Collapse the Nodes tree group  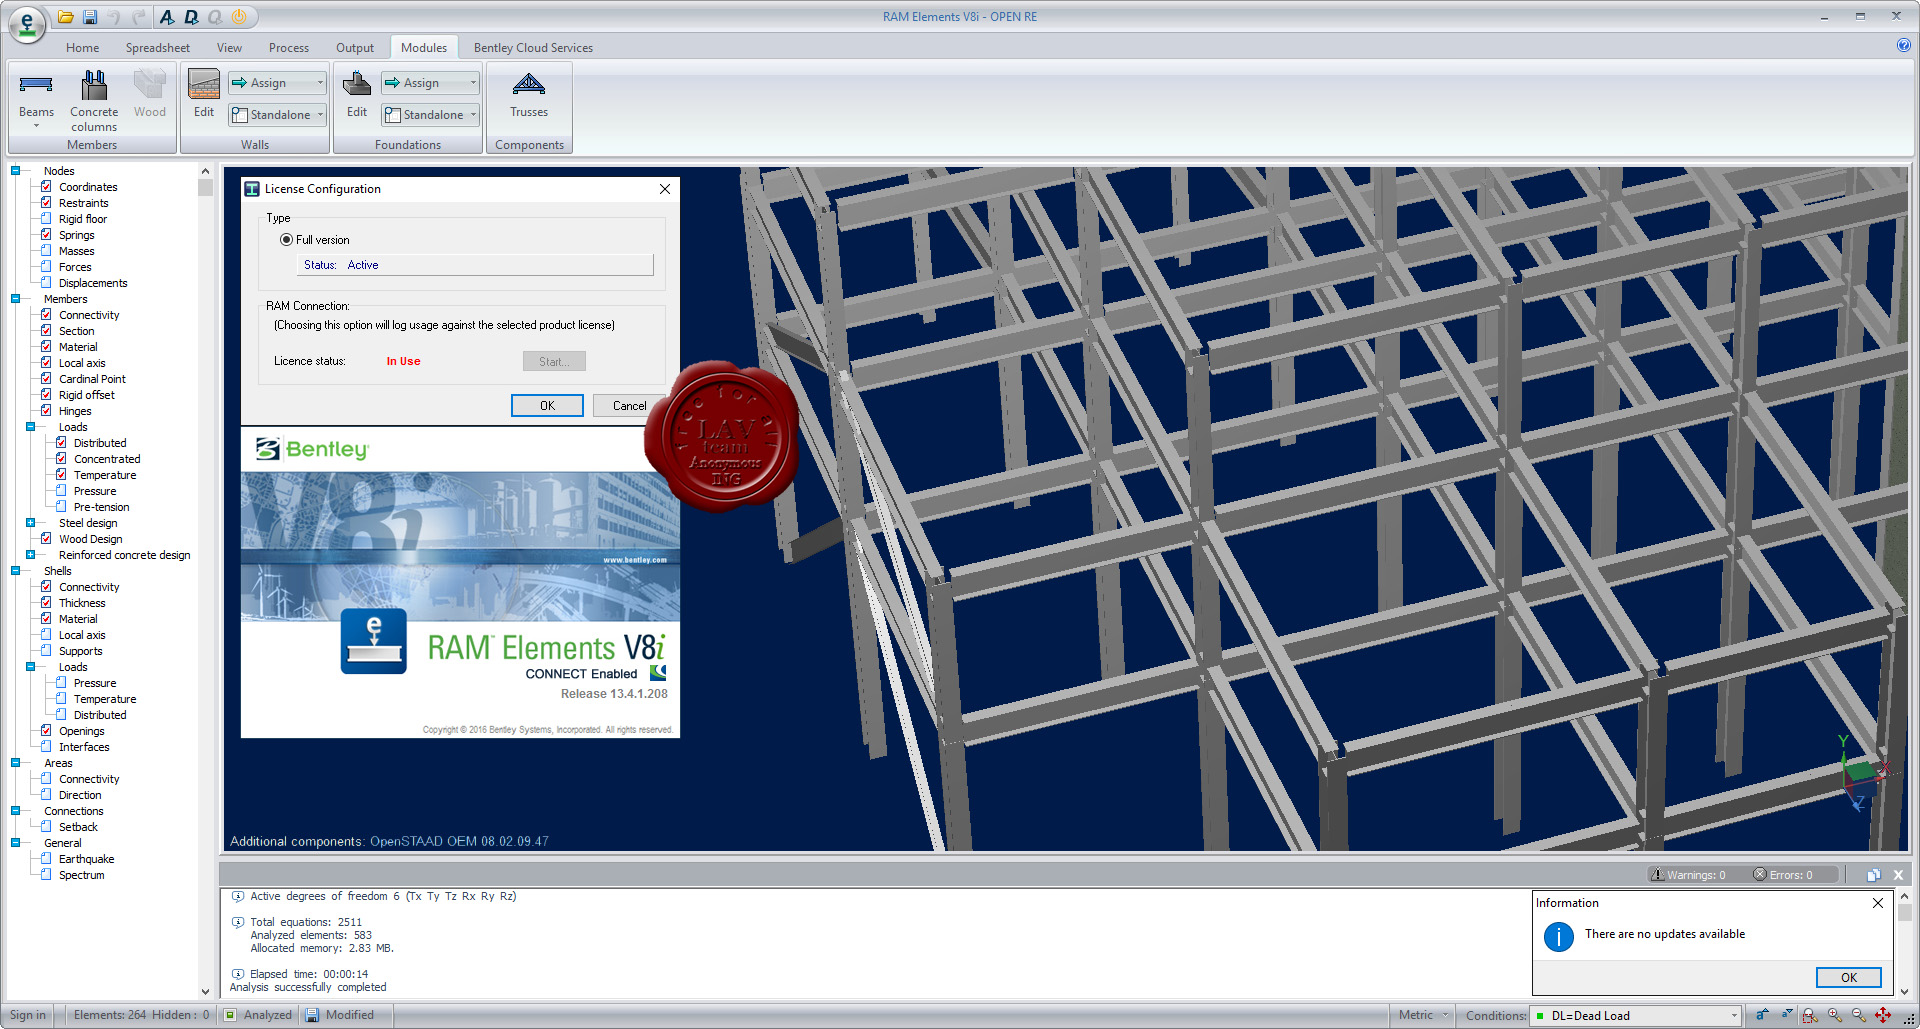coord(15,171)
